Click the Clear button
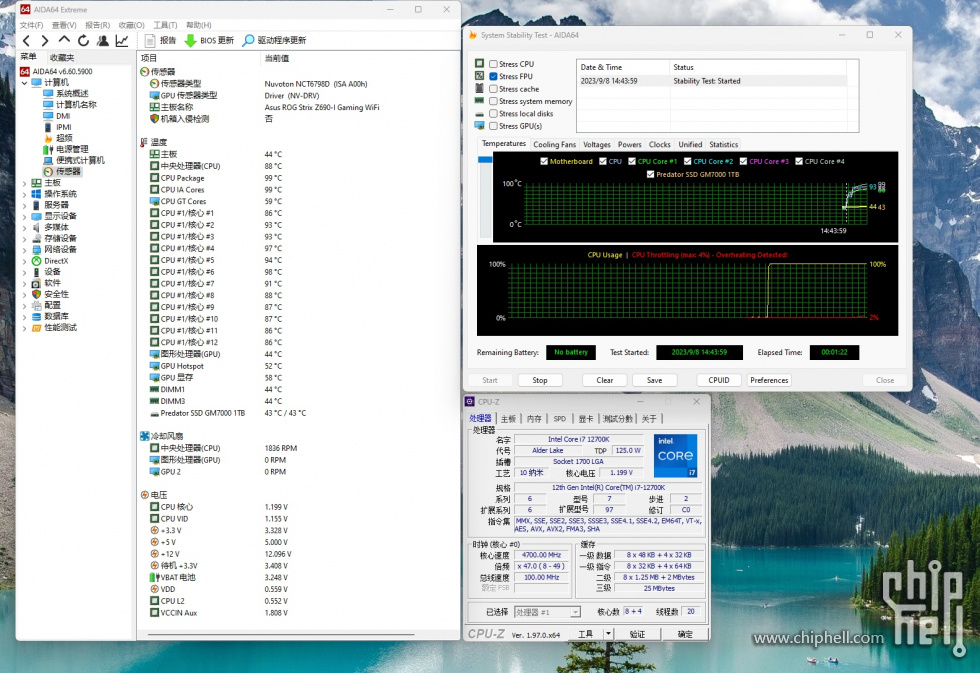Image resolution: width=980 pixels, height=673 pixels. (x=604, y=380)
